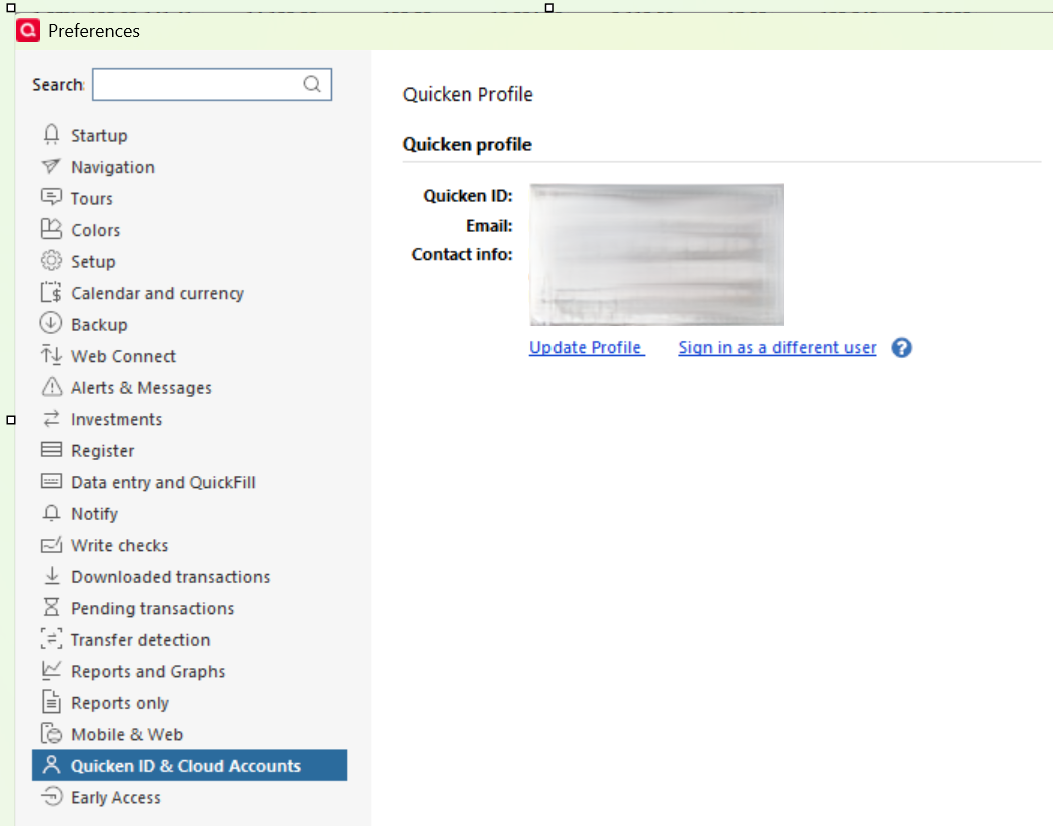The image size is (1053, 826).
Task: Click the Setup gear icon
Action: [51, 261]
